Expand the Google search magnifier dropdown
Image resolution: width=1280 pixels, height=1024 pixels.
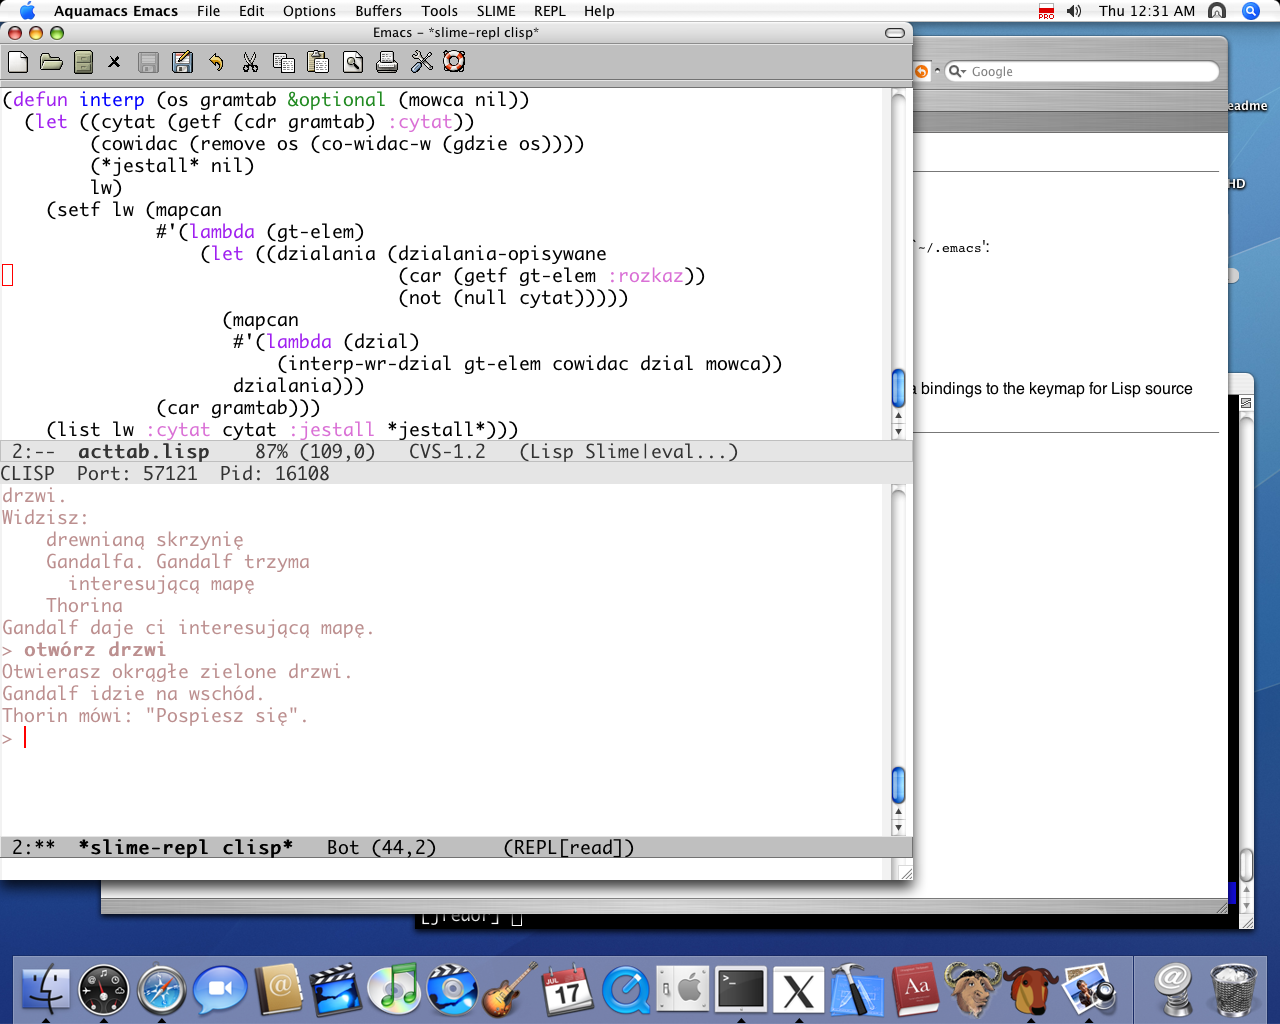coord(957,71)
